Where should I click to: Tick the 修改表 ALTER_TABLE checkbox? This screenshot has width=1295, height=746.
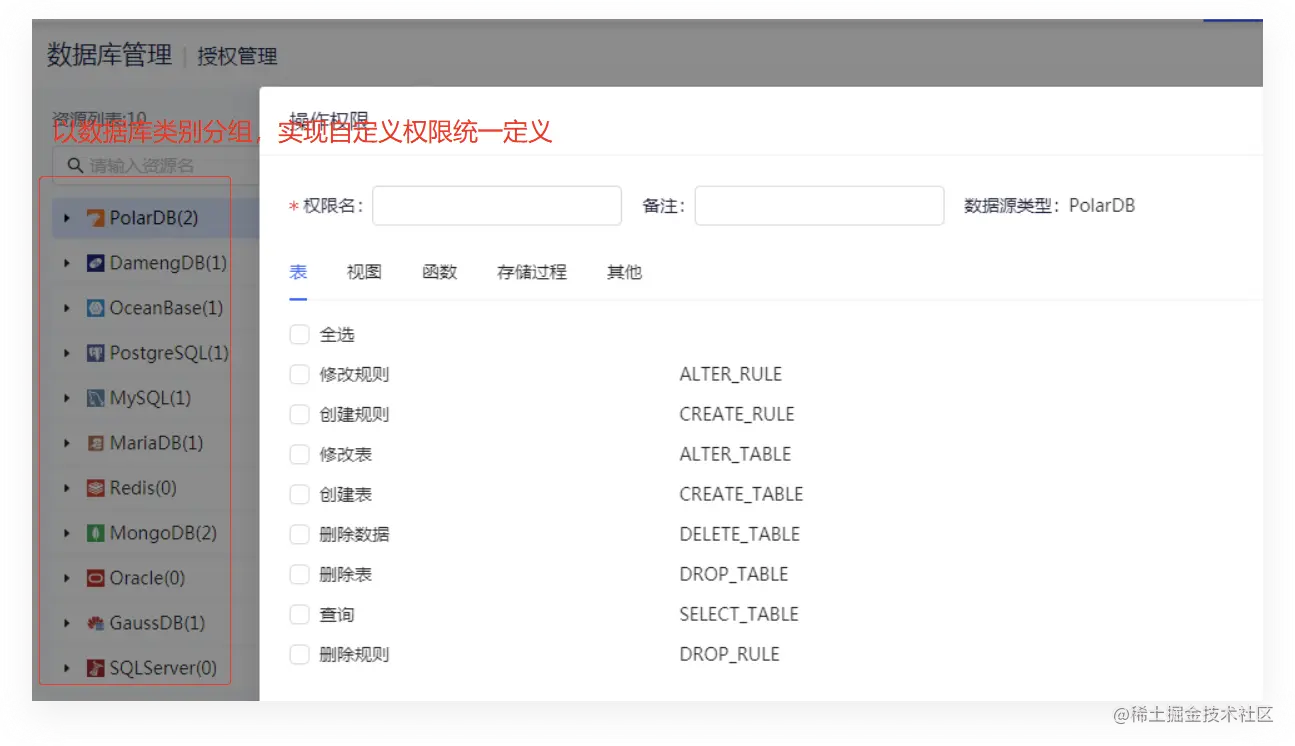pos(299,454)
